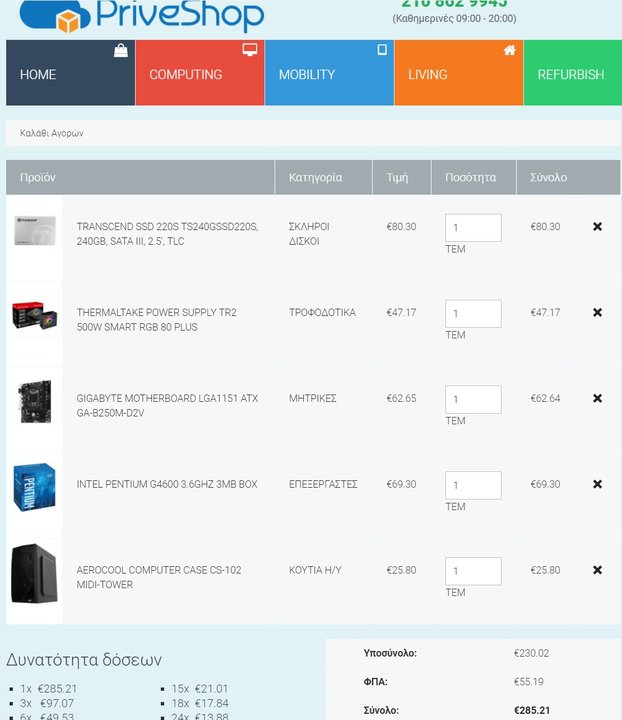Remove Thermaltake power supply from cart

597,312
